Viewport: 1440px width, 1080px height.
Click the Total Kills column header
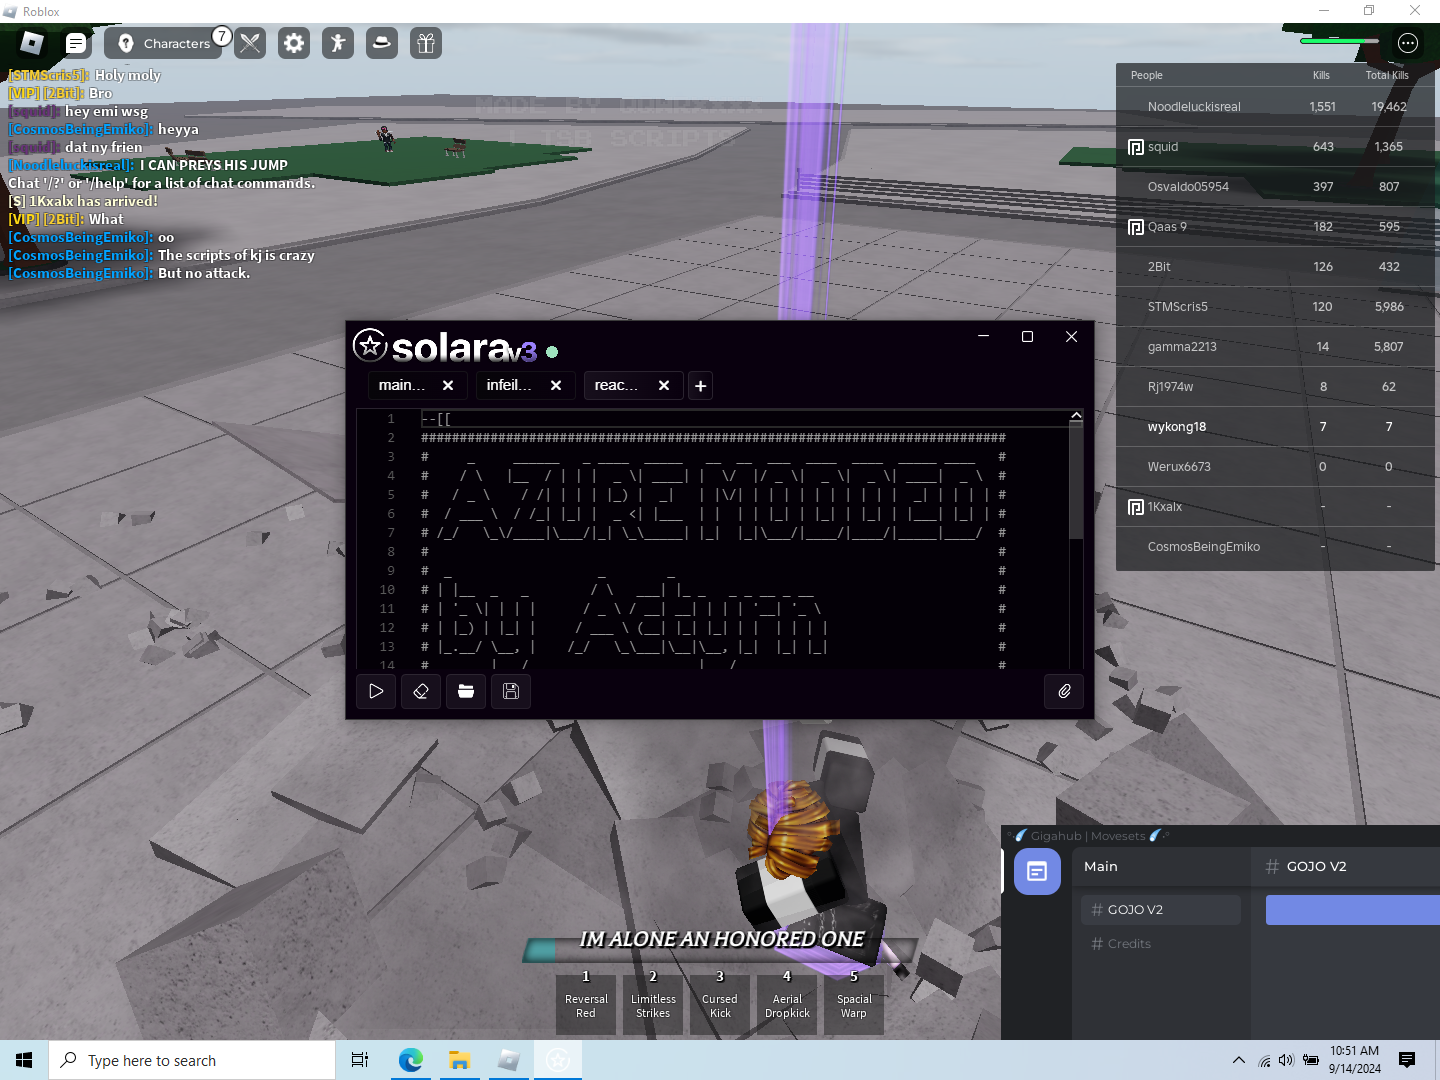click(x=1387, y=75)
